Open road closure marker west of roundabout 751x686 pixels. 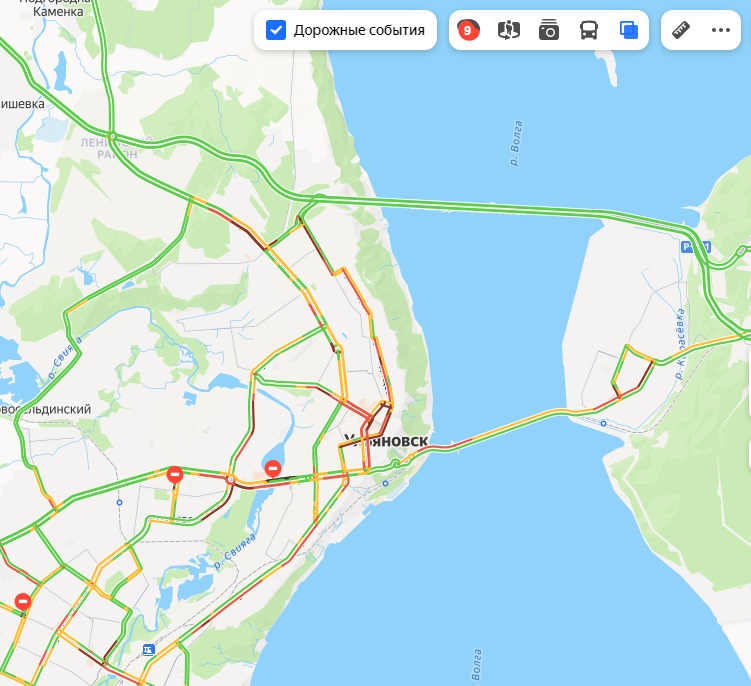(175, 475)
